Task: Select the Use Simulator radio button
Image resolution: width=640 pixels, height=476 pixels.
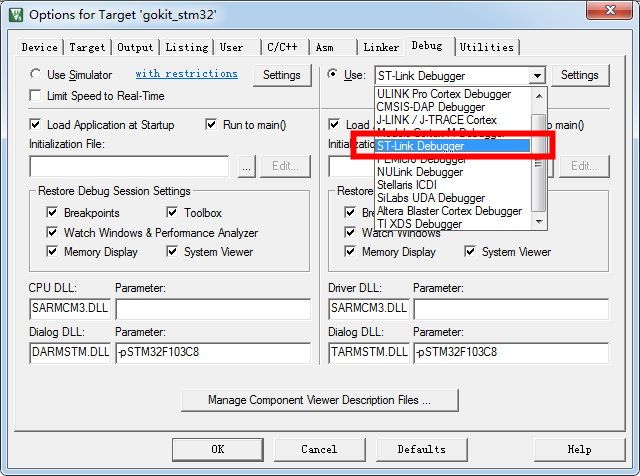Action: (x=37, y=75)
